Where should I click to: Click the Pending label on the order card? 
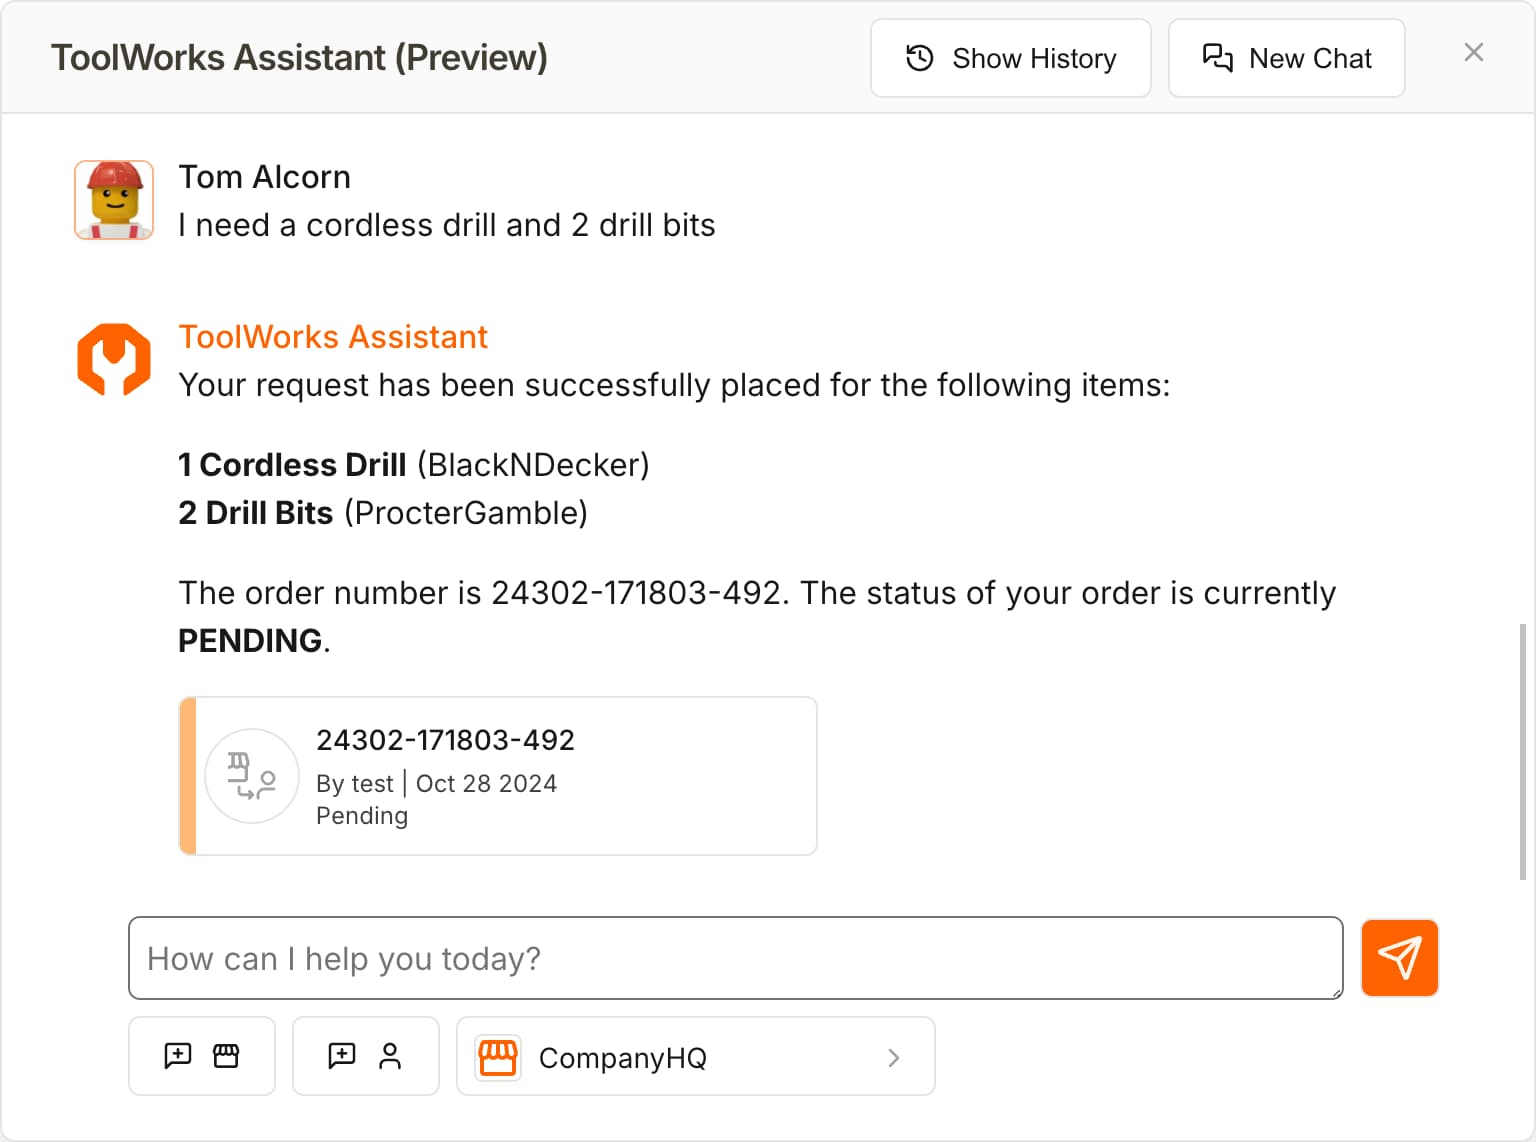tap(361, 816)
